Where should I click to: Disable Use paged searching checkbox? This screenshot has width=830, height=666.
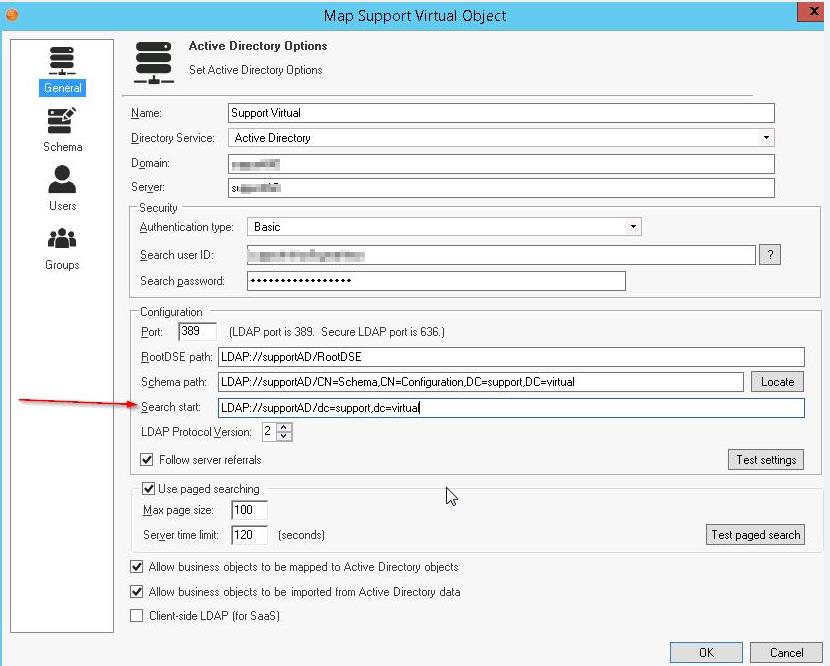tap(149, 489)
